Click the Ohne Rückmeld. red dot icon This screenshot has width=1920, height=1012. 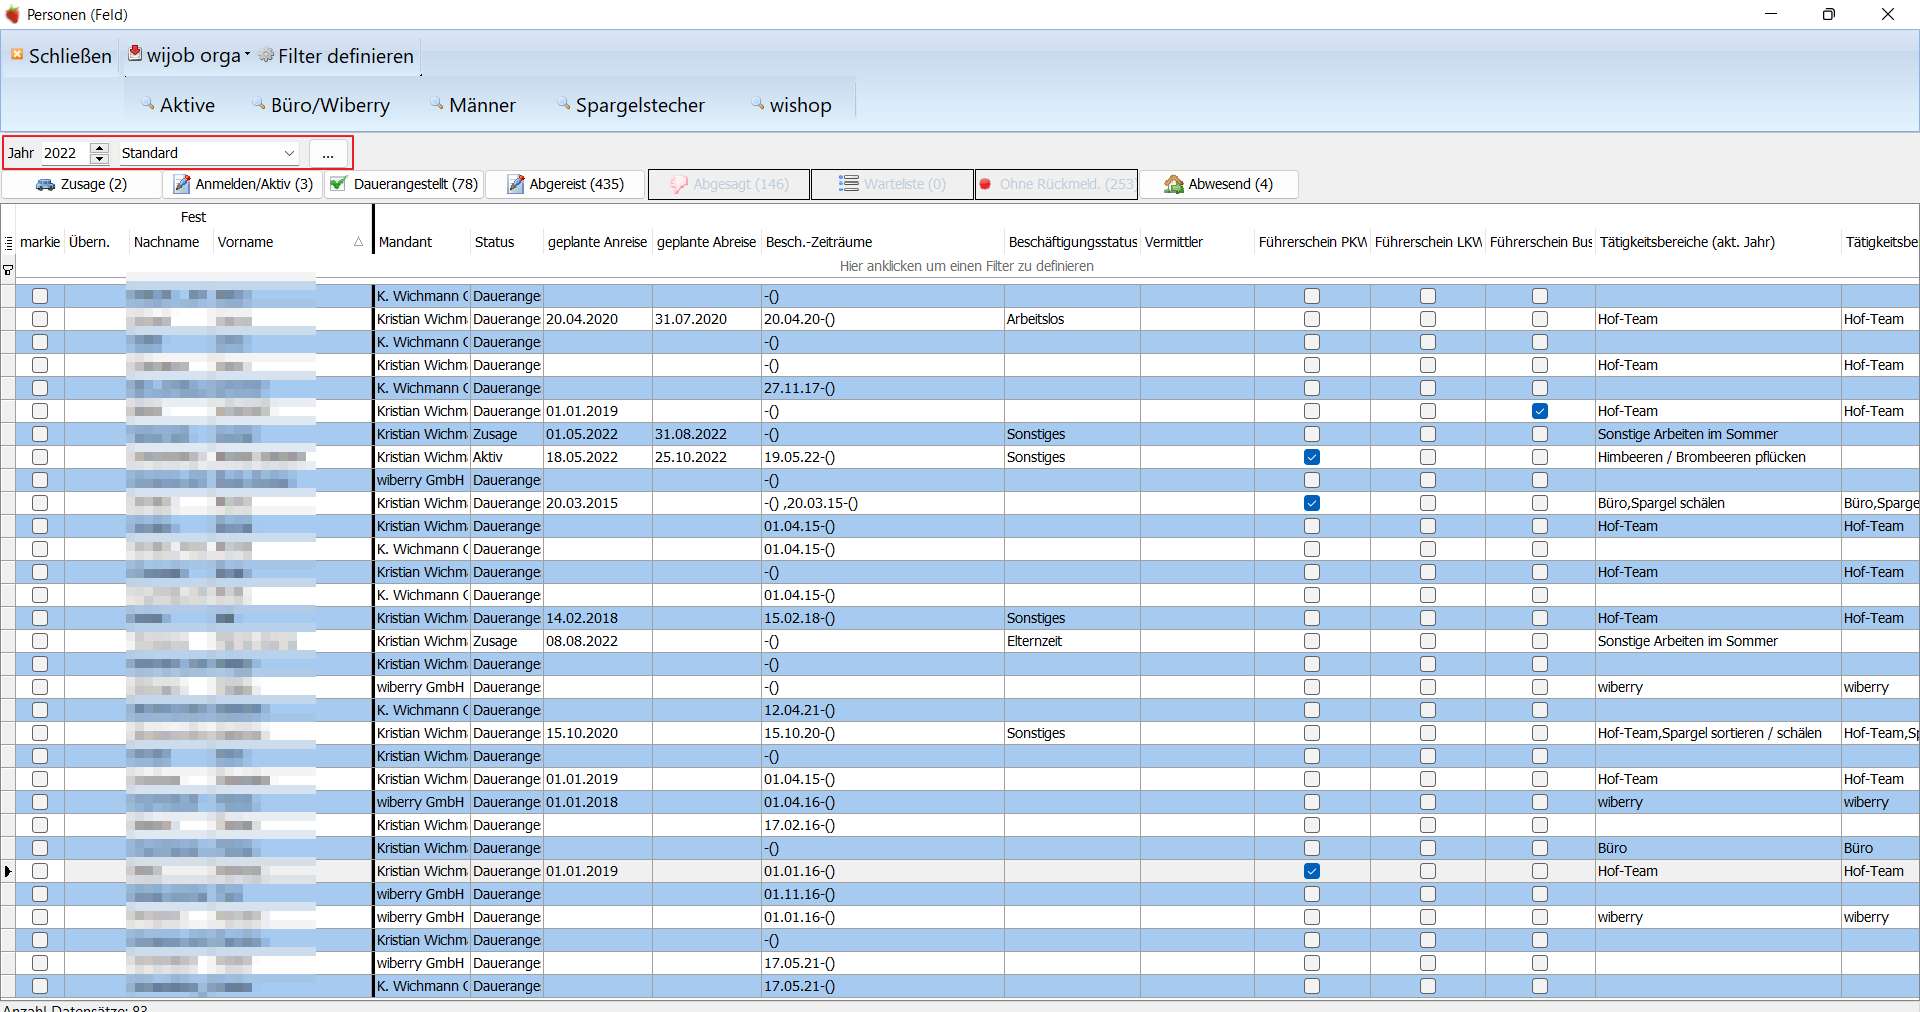[985, 184]
